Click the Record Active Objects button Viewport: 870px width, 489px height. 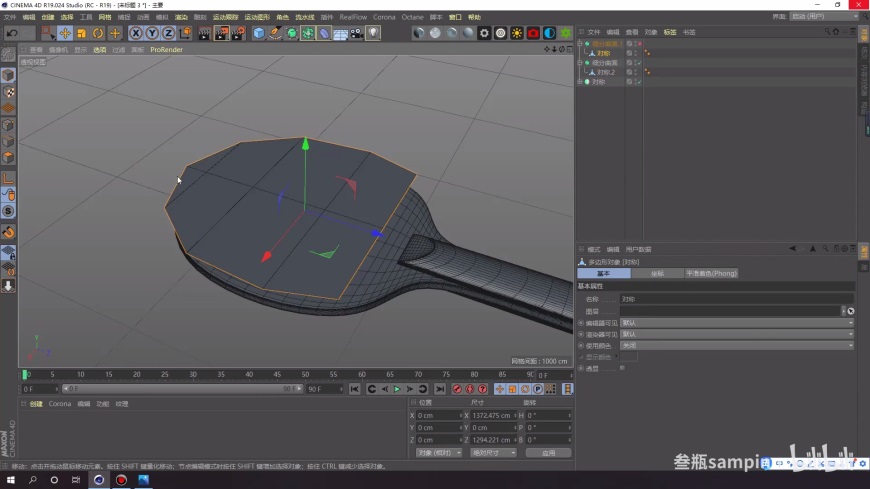pos(457,389)
